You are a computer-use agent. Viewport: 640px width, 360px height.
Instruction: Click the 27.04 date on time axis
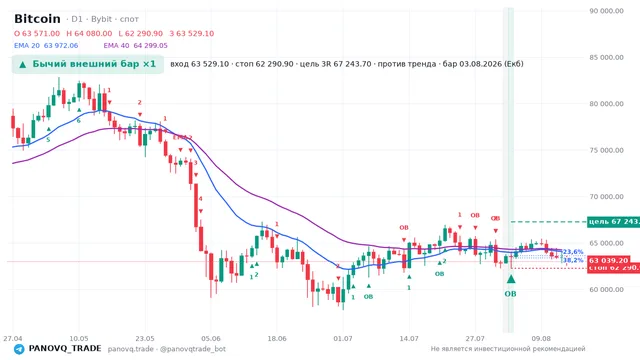coord(13,339)
